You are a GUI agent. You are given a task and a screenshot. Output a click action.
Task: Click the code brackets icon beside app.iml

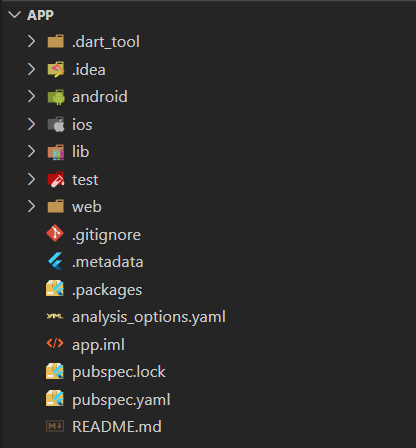(x=55, y=343)
